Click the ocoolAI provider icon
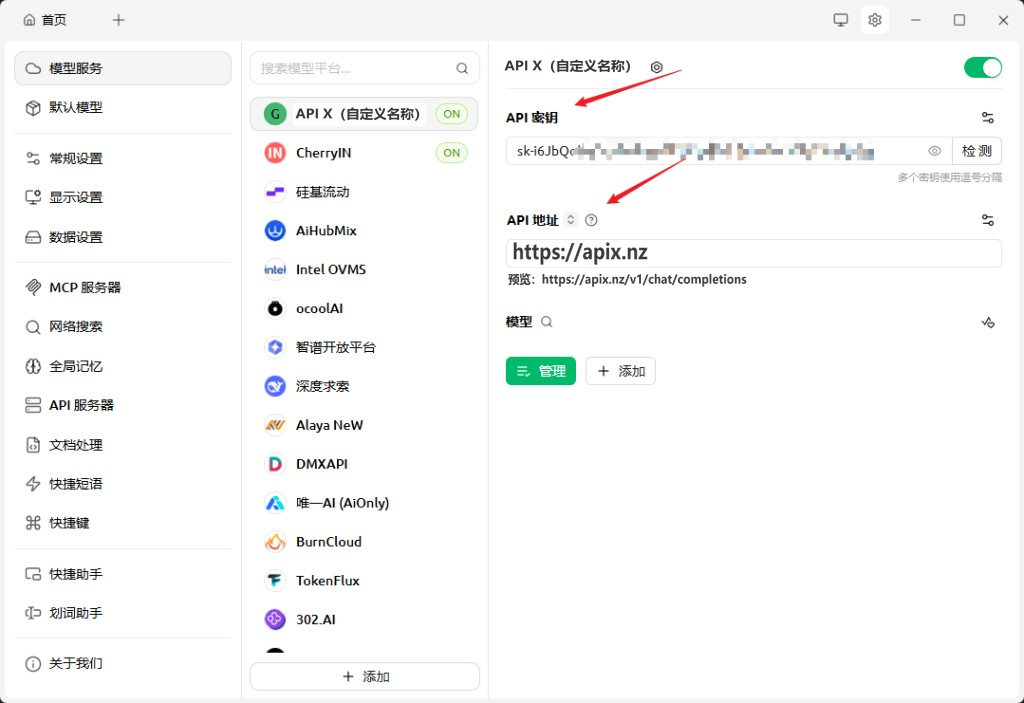The height and width of the screenshot is (703, 1024). coord(275,308)
